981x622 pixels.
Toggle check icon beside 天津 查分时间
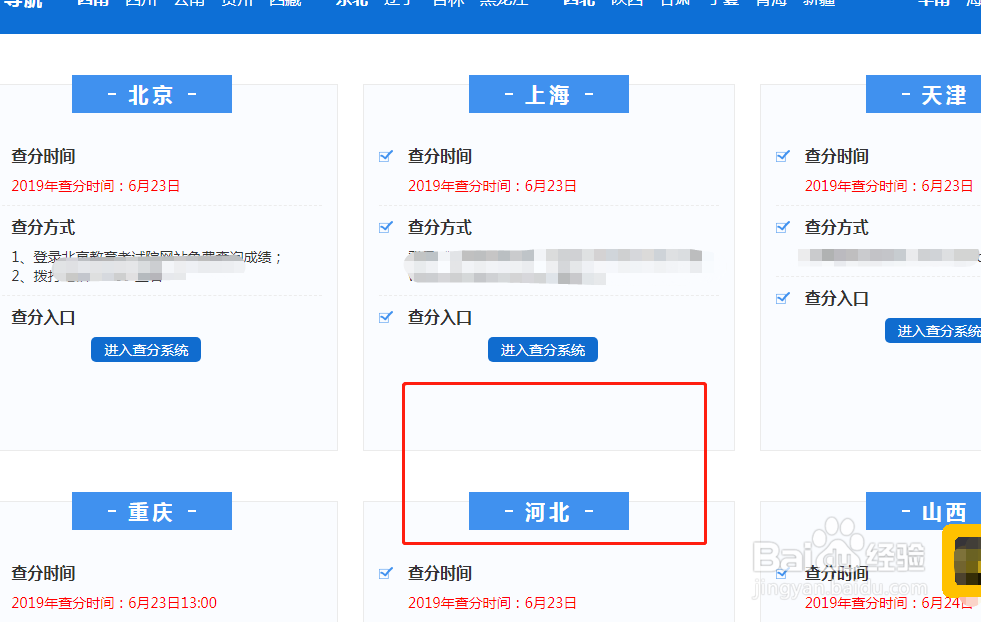pos(783,156)
